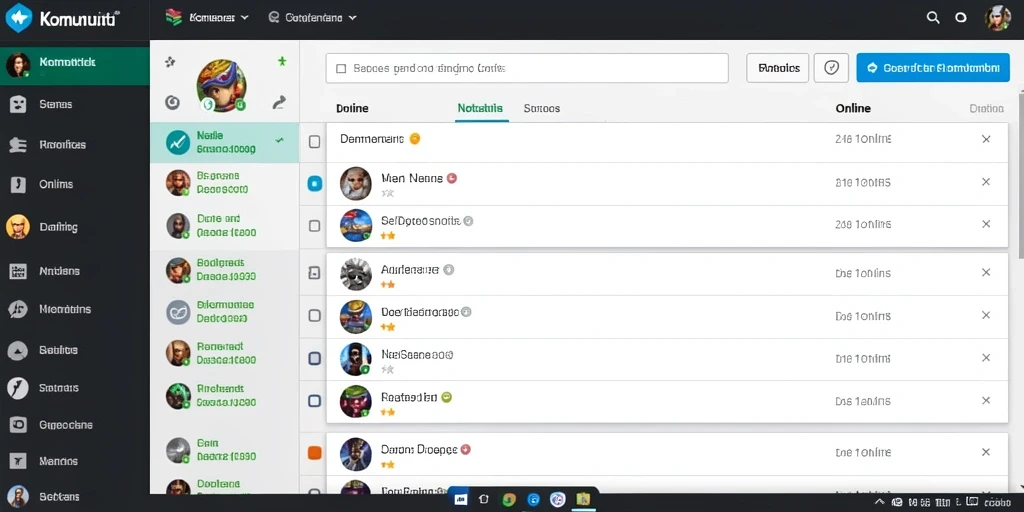The height and width of the screenshot is (512, 1024).
Task: Click the share arrow icon in the profile panel
Action: click(x=279, y=102)
